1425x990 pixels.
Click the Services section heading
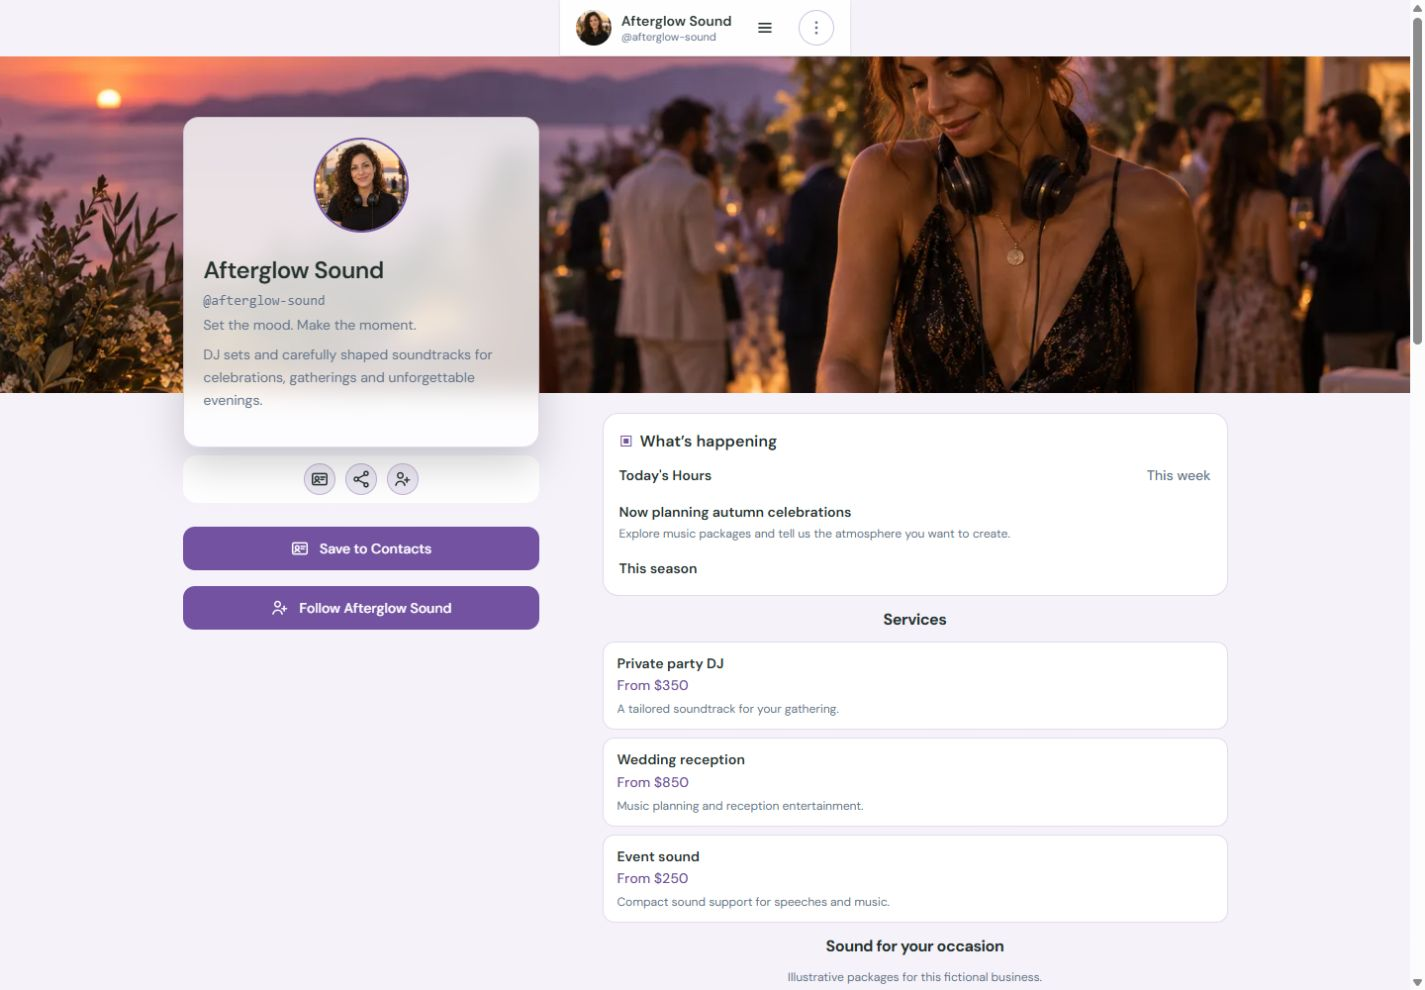[x=914, y=619]
